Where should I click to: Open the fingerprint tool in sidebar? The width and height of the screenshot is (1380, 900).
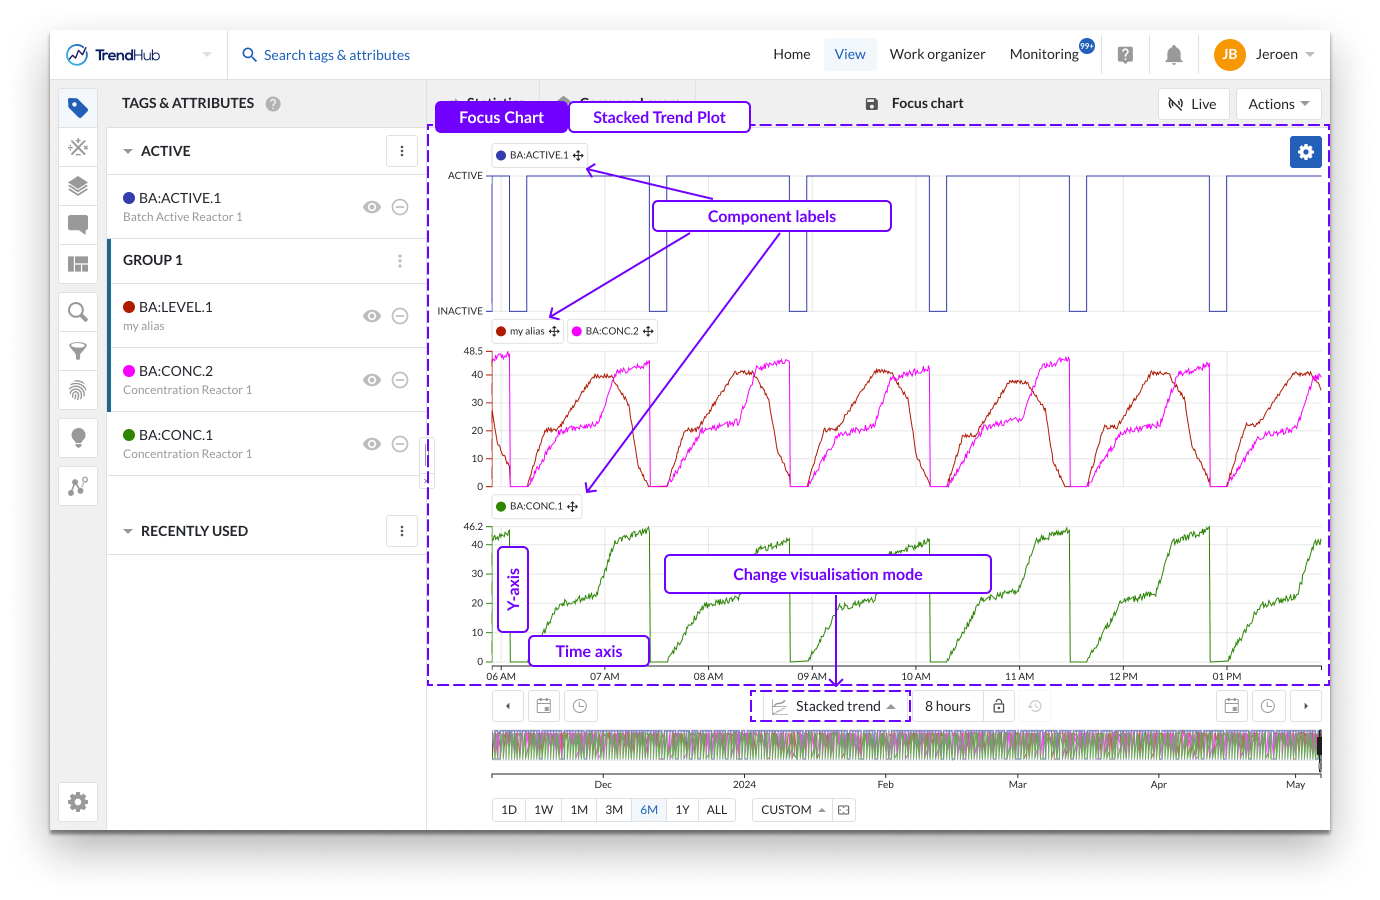78,390
